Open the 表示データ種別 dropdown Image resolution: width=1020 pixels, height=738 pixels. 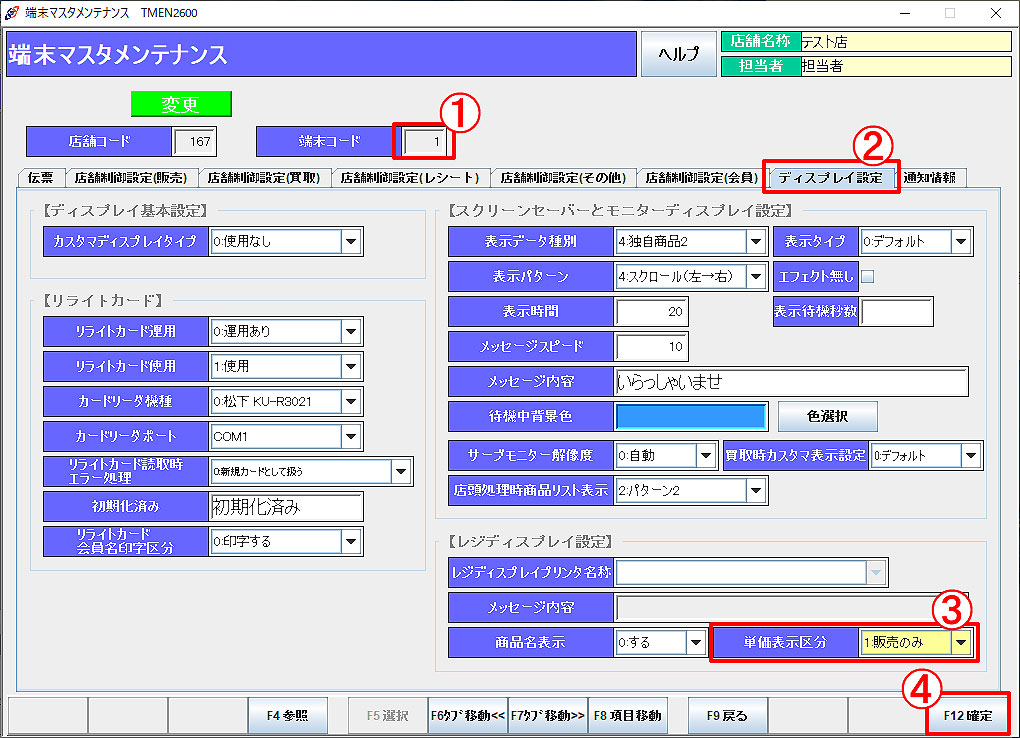tap(758, 241)
